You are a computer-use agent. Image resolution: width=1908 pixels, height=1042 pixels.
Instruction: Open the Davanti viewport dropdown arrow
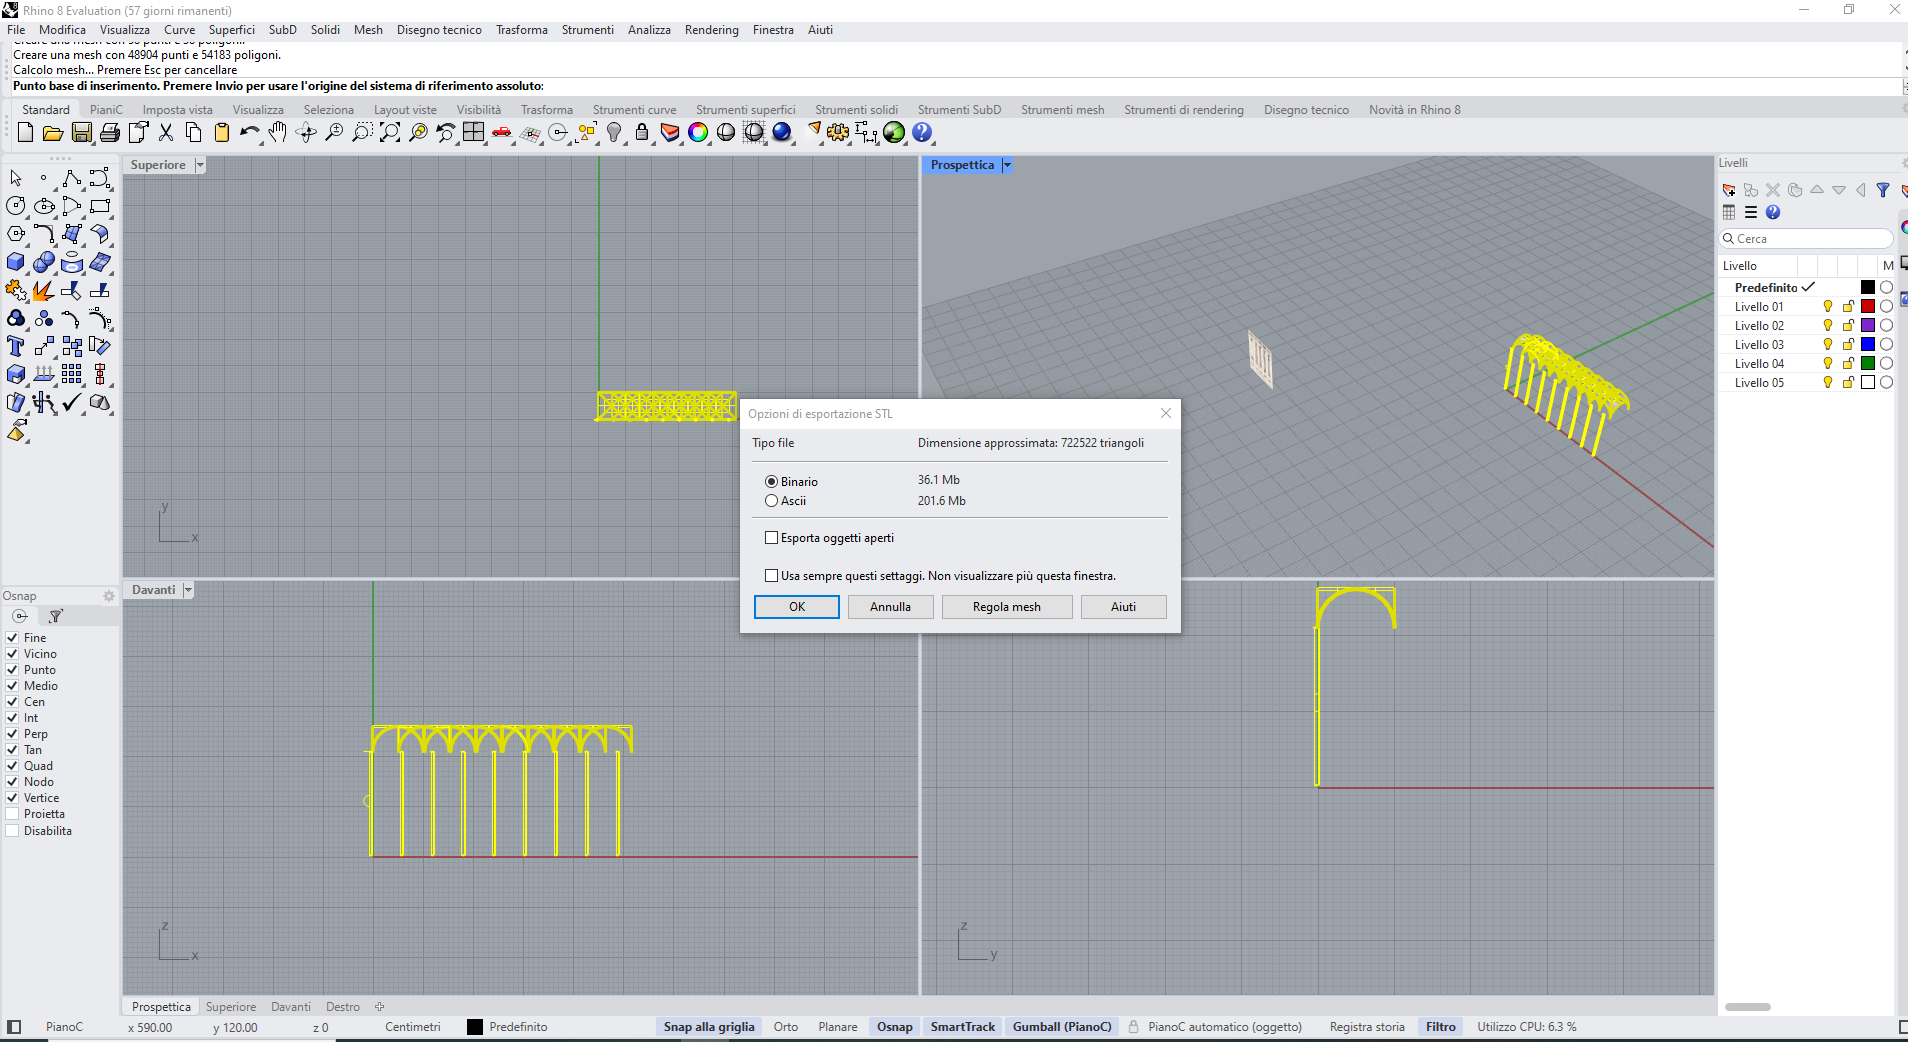(x=188, y=590)
